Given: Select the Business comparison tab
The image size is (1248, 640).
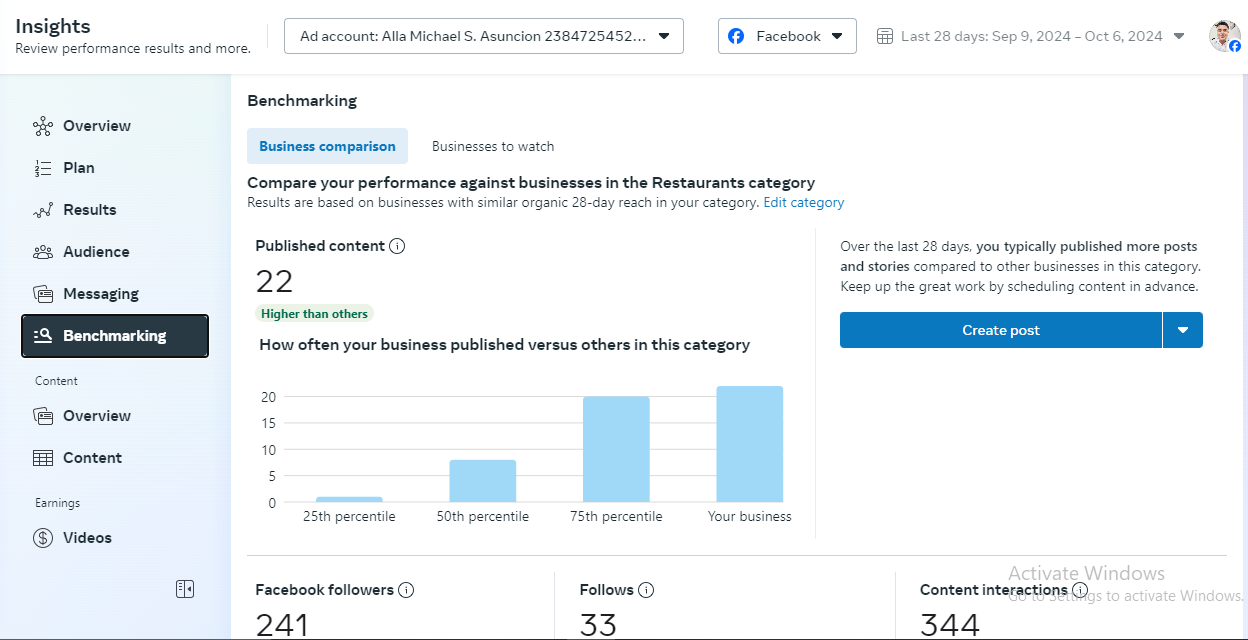Looking at the screenshot, I should 327,146.
